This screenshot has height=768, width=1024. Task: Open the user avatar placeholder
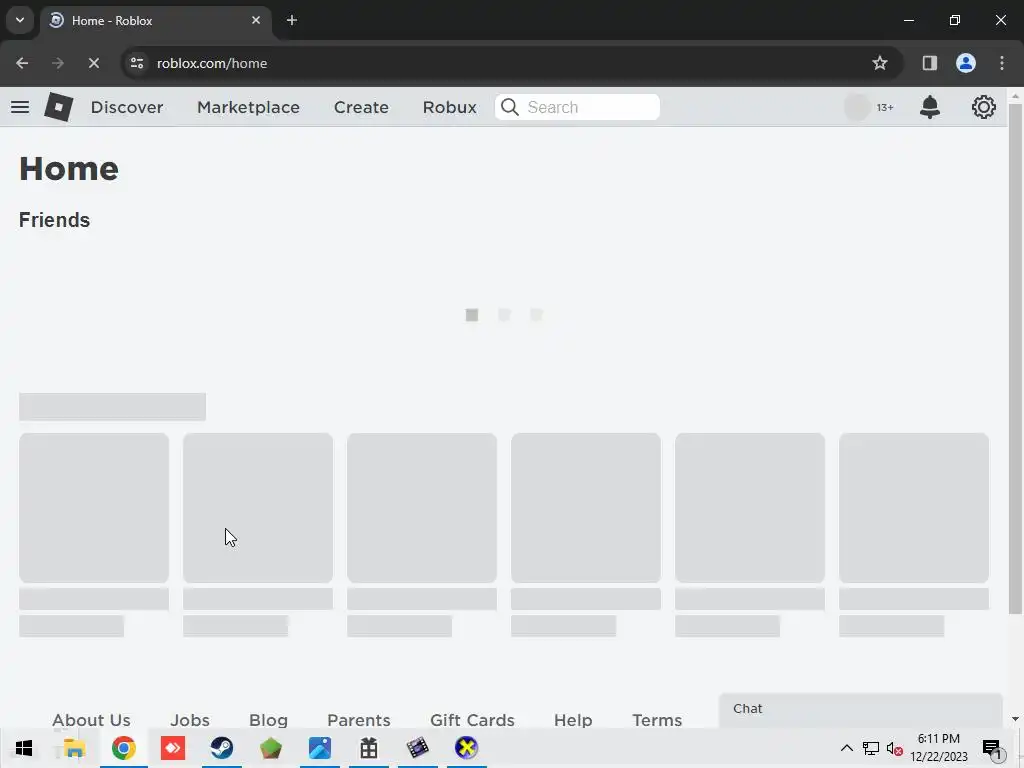tap(857, 107)
